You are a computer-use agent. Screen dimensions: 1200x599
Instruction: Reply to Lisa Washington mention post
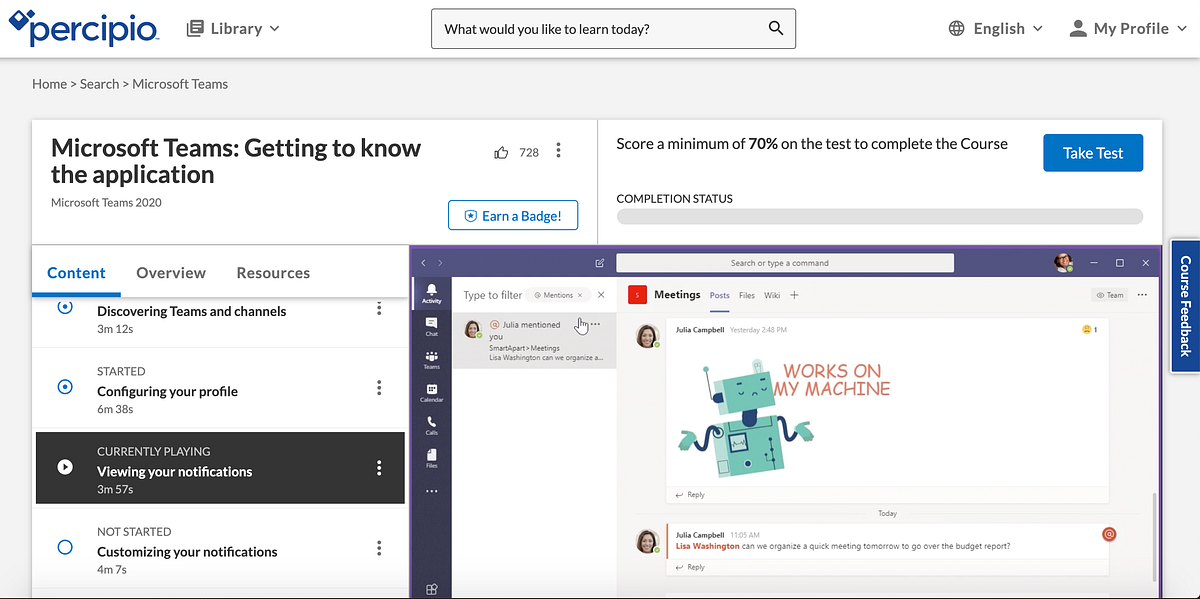click(691, 567)
